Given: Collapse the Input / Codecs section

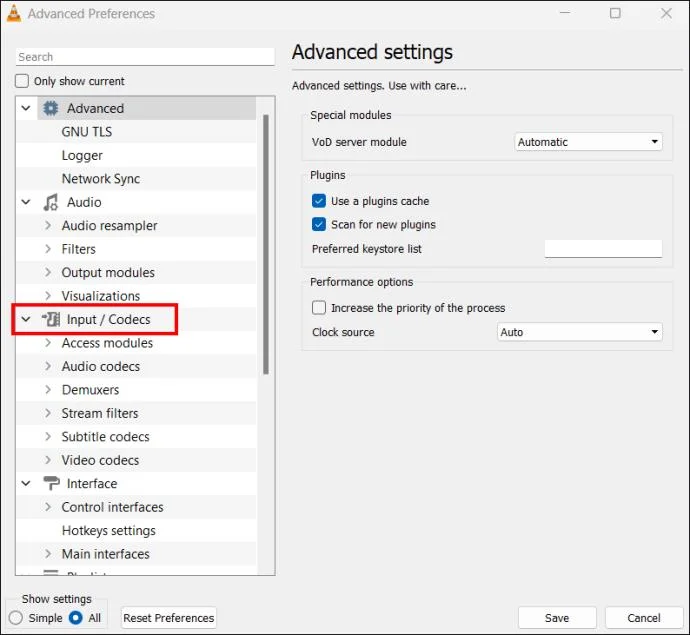Looking at the screenshot, I should coord(26,319).
